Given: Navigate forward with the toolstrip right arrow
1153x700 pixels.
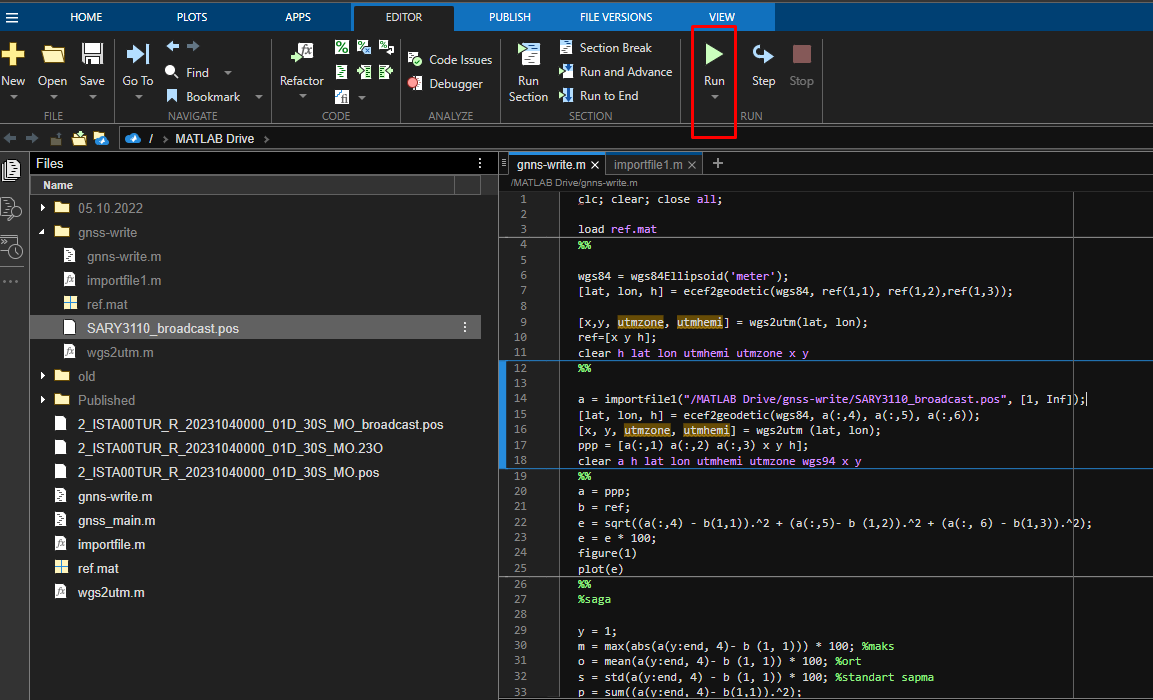Looking at the screenshot, I should 193,46.
